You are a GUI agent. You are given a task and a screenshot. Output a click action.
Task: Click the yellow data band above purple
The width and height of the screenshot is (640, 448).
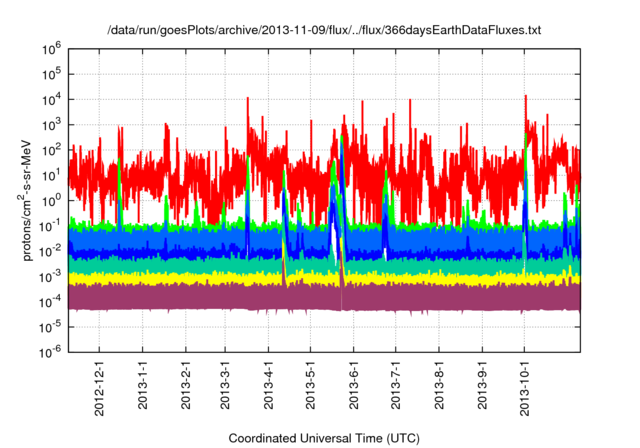click(x=324, y=279)
